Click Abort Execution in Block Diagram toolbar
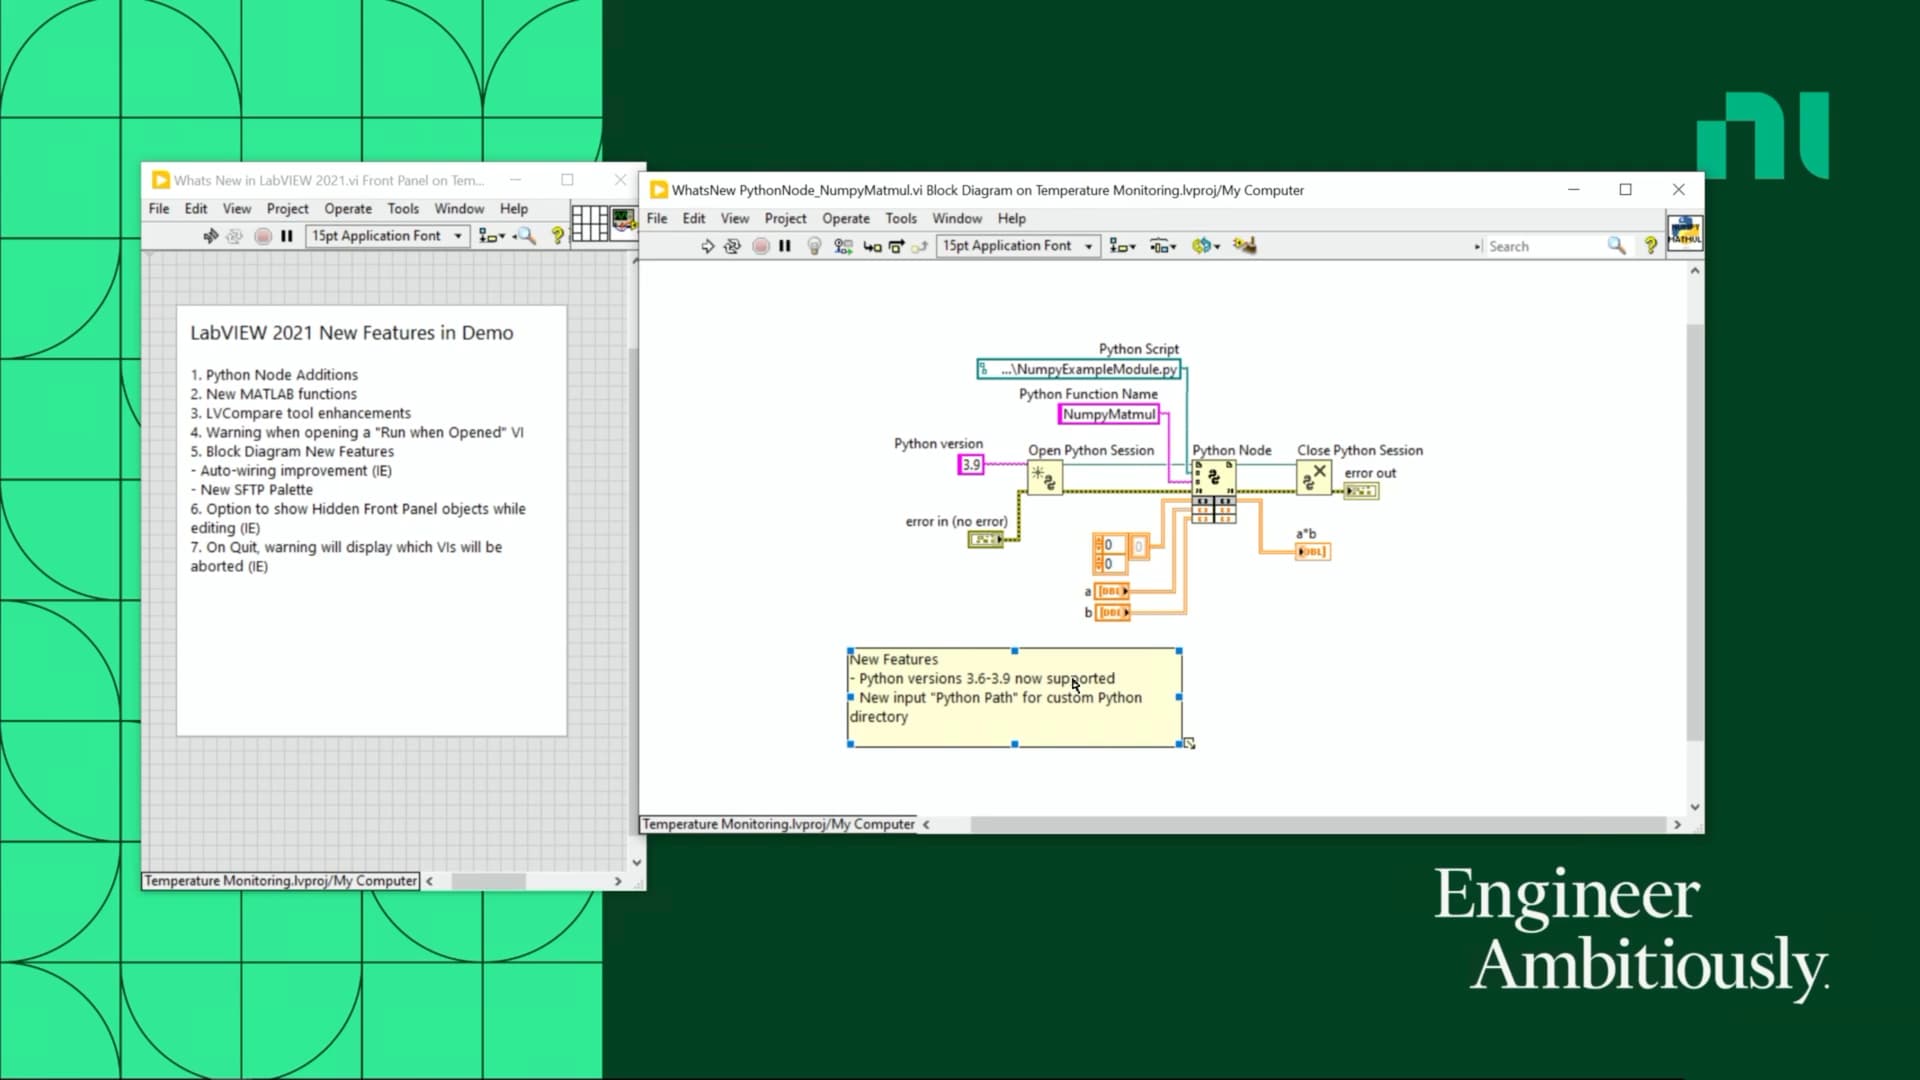Image resolution: width=1920 pixels, height=1080 pixels. point(761,246)
